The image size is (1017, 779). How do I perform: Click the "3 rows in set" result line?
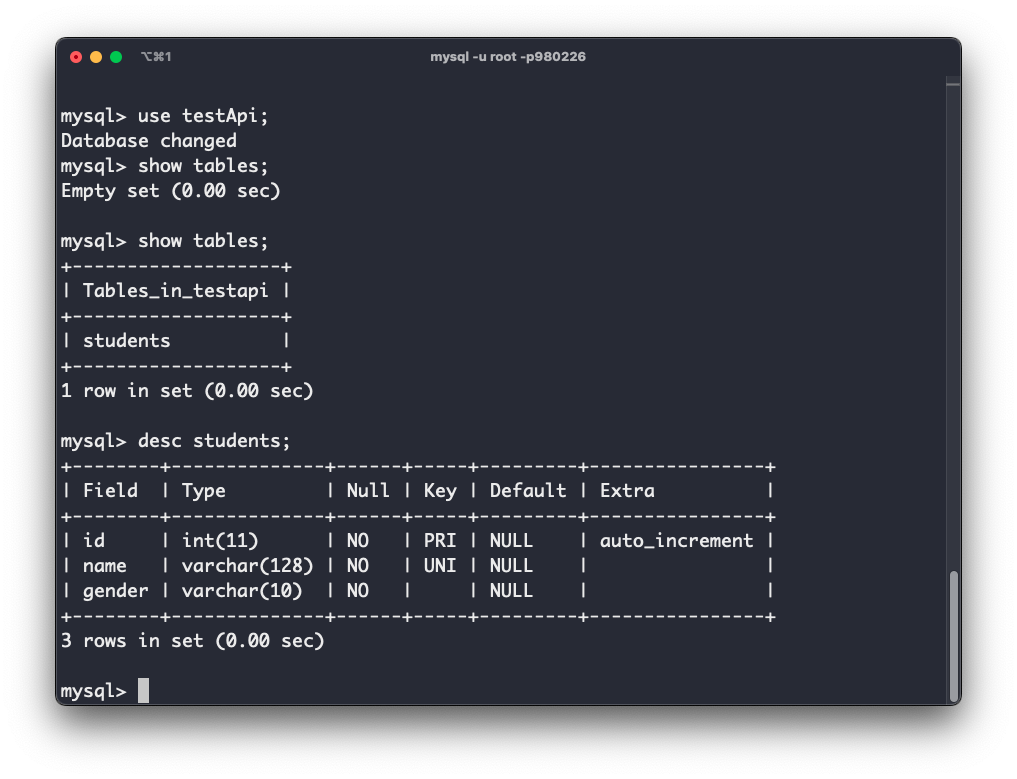[x=193, y=641]
